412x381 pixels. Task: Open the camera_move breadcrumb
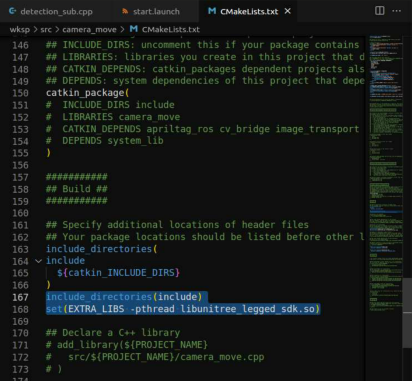89,29
